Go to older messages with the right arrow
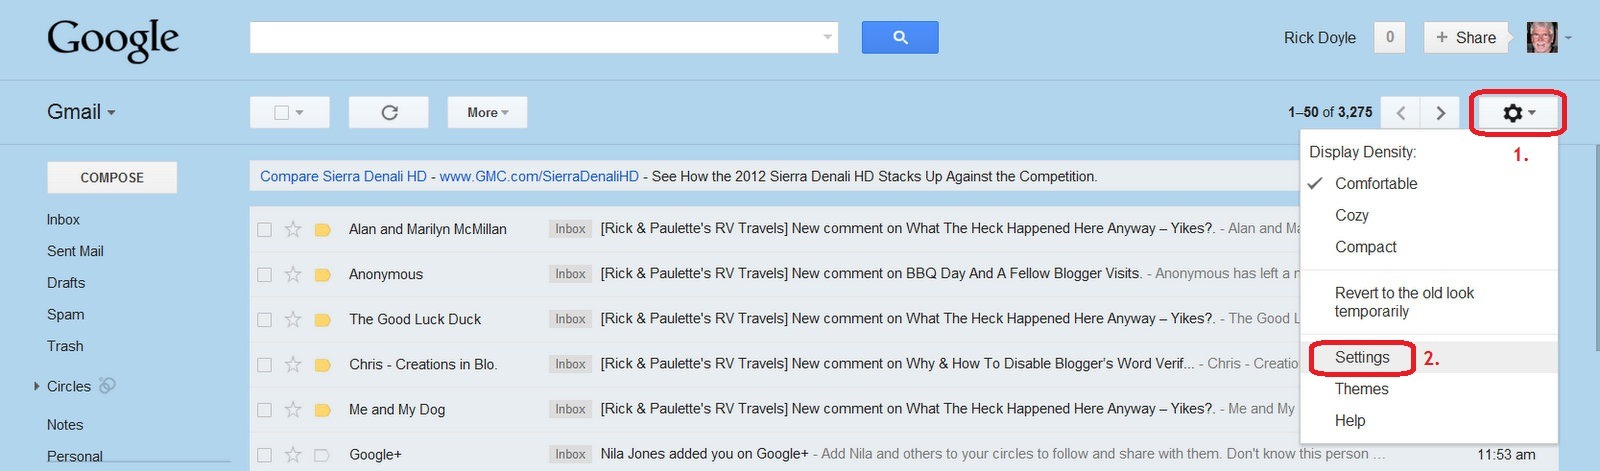This screenshot has height=471, width=1600. 1440,113
